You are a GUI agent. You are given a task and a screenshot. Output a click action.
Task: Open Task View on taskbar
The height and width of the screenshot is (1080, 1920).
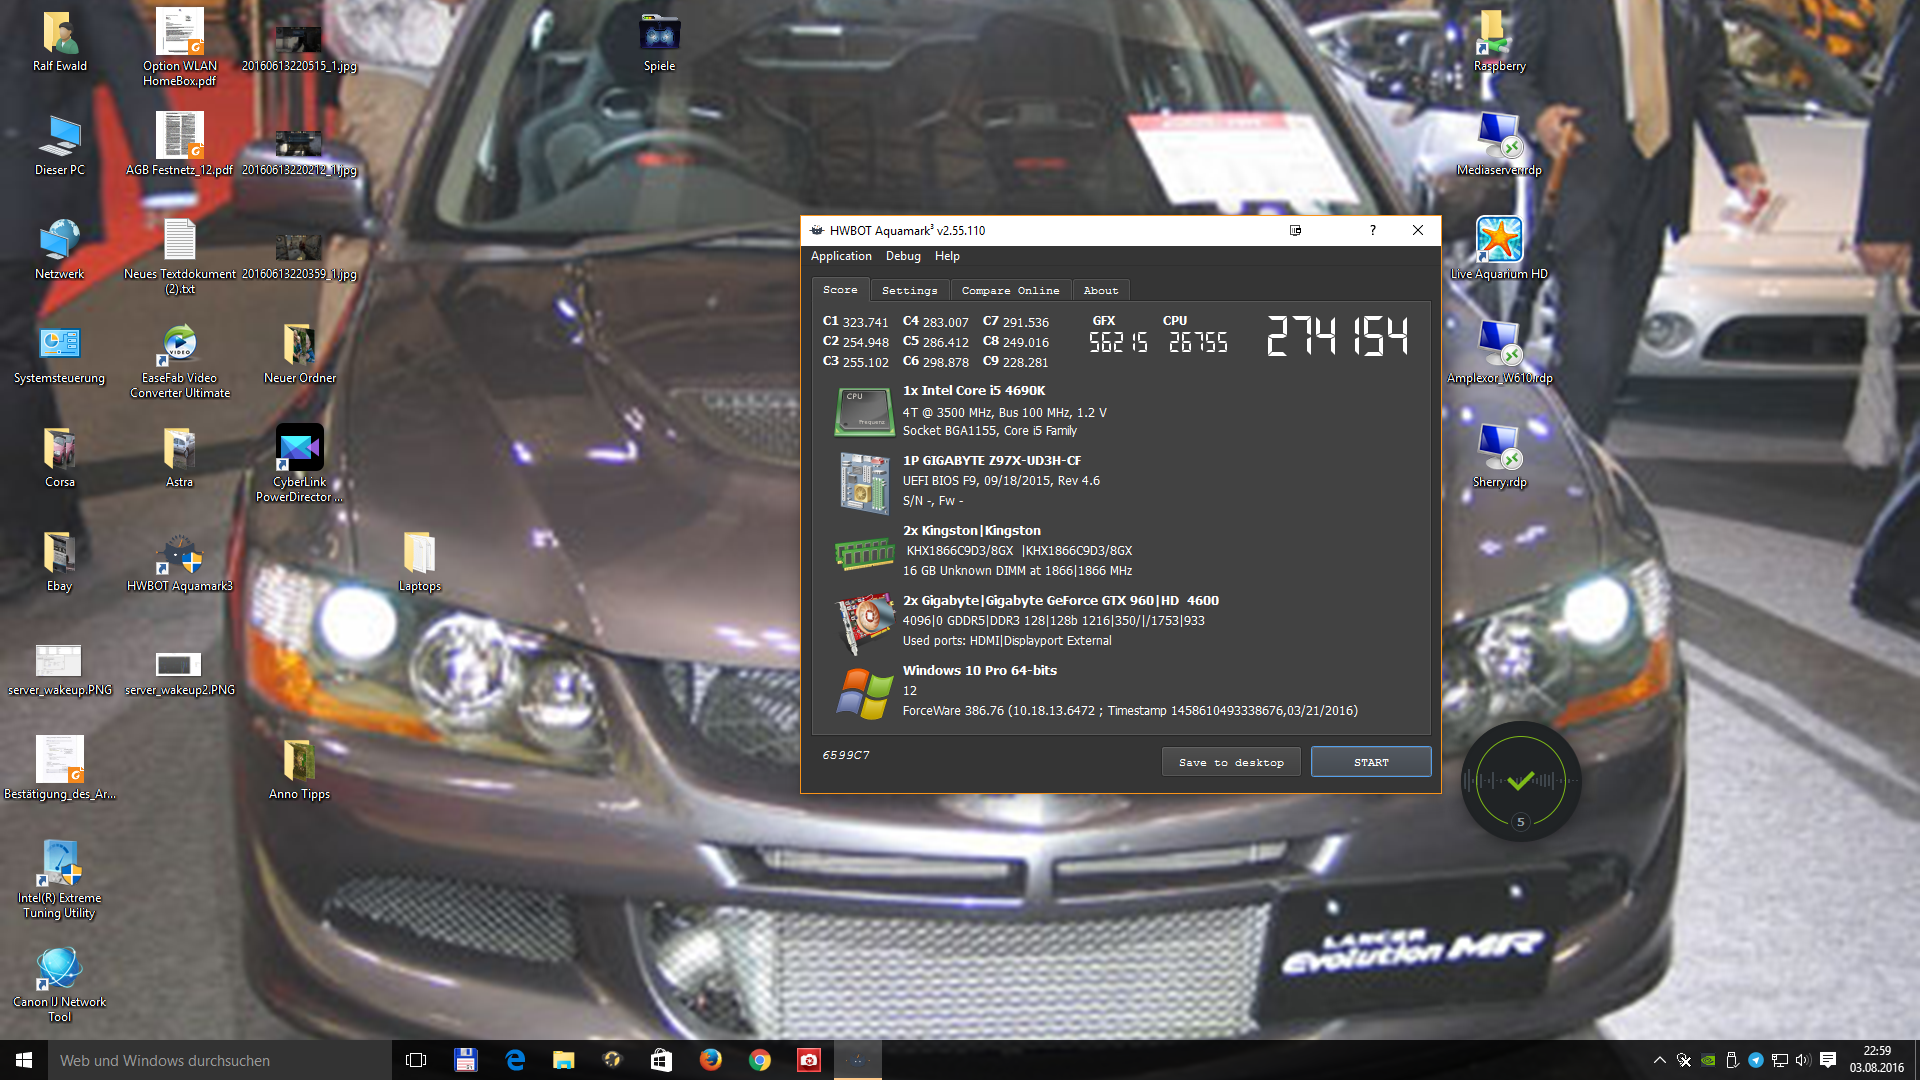pyautogui.click(x=416, y=1060)
